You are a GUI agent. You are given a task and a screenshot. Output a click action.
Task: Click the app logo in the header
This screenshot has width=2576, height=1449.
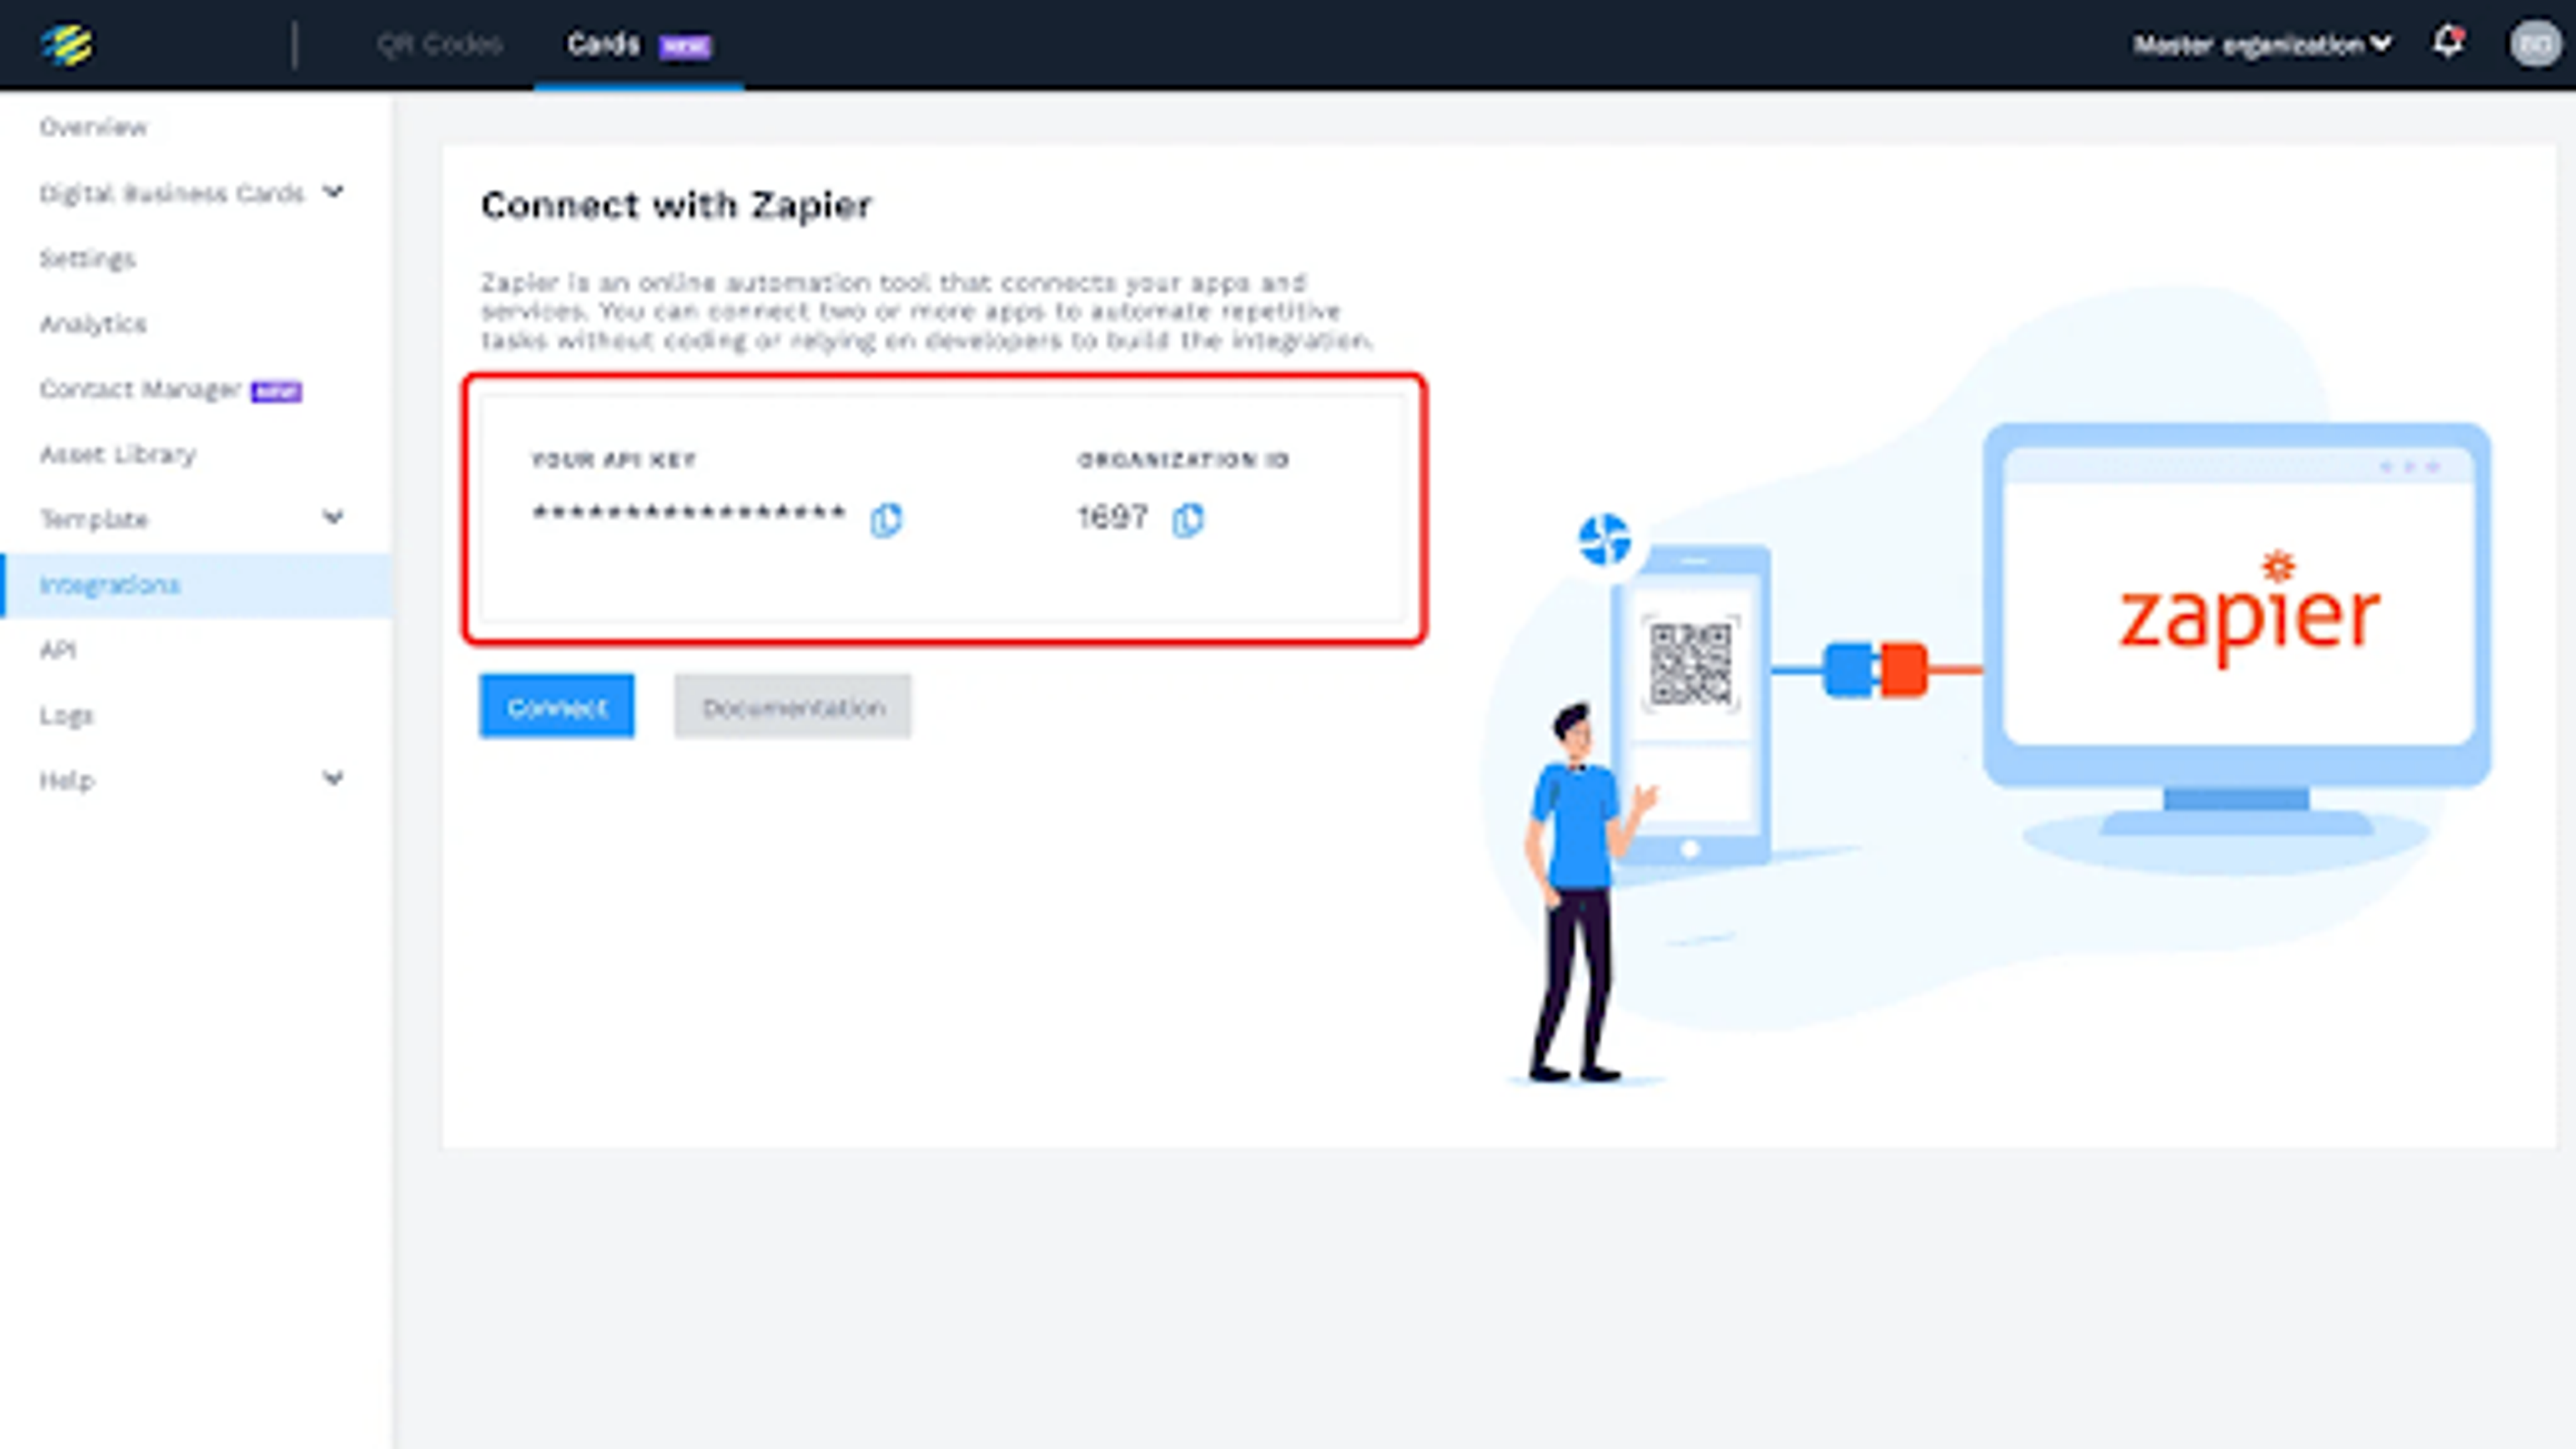pyautogui.click(x=67, y=45)
